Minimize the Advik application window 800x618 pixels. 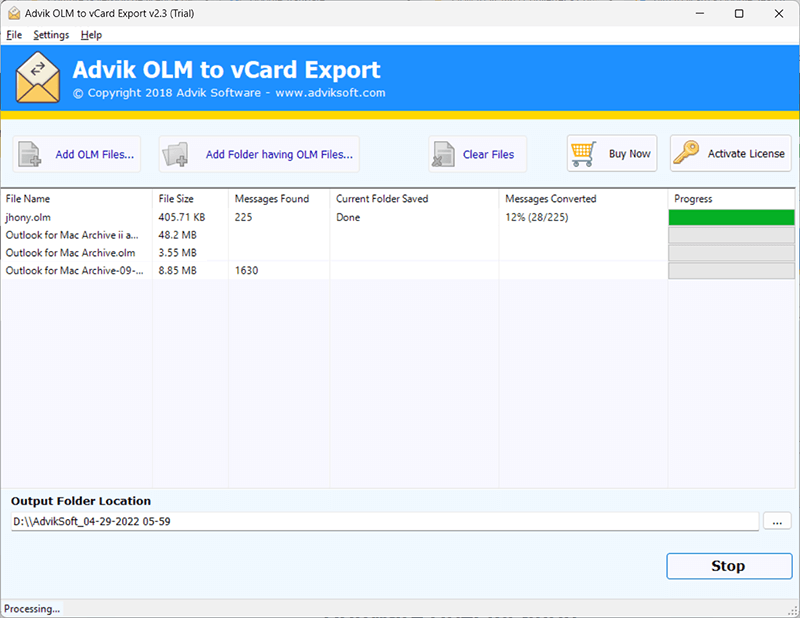click(x=700, y=13)
